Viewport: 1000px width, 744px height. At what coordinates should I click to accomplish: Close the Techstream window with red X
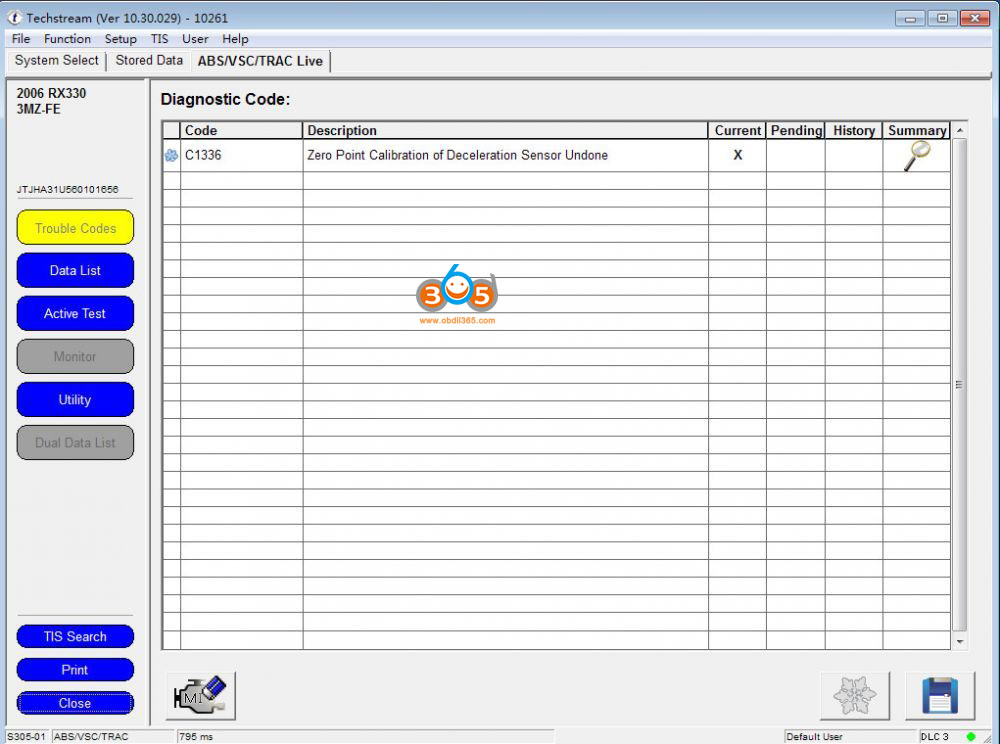975,18
